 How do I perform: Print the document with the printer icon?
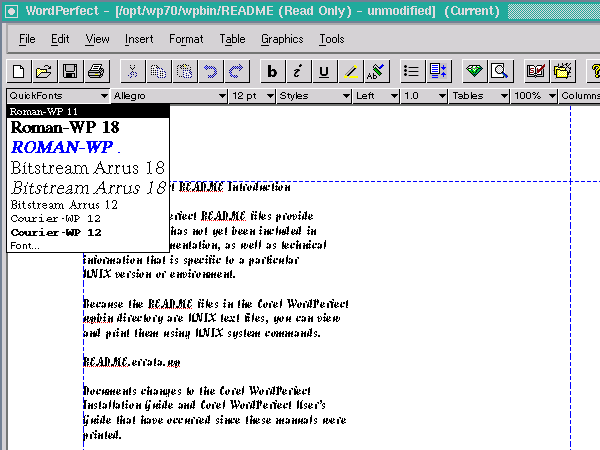(x=96, y=71)
